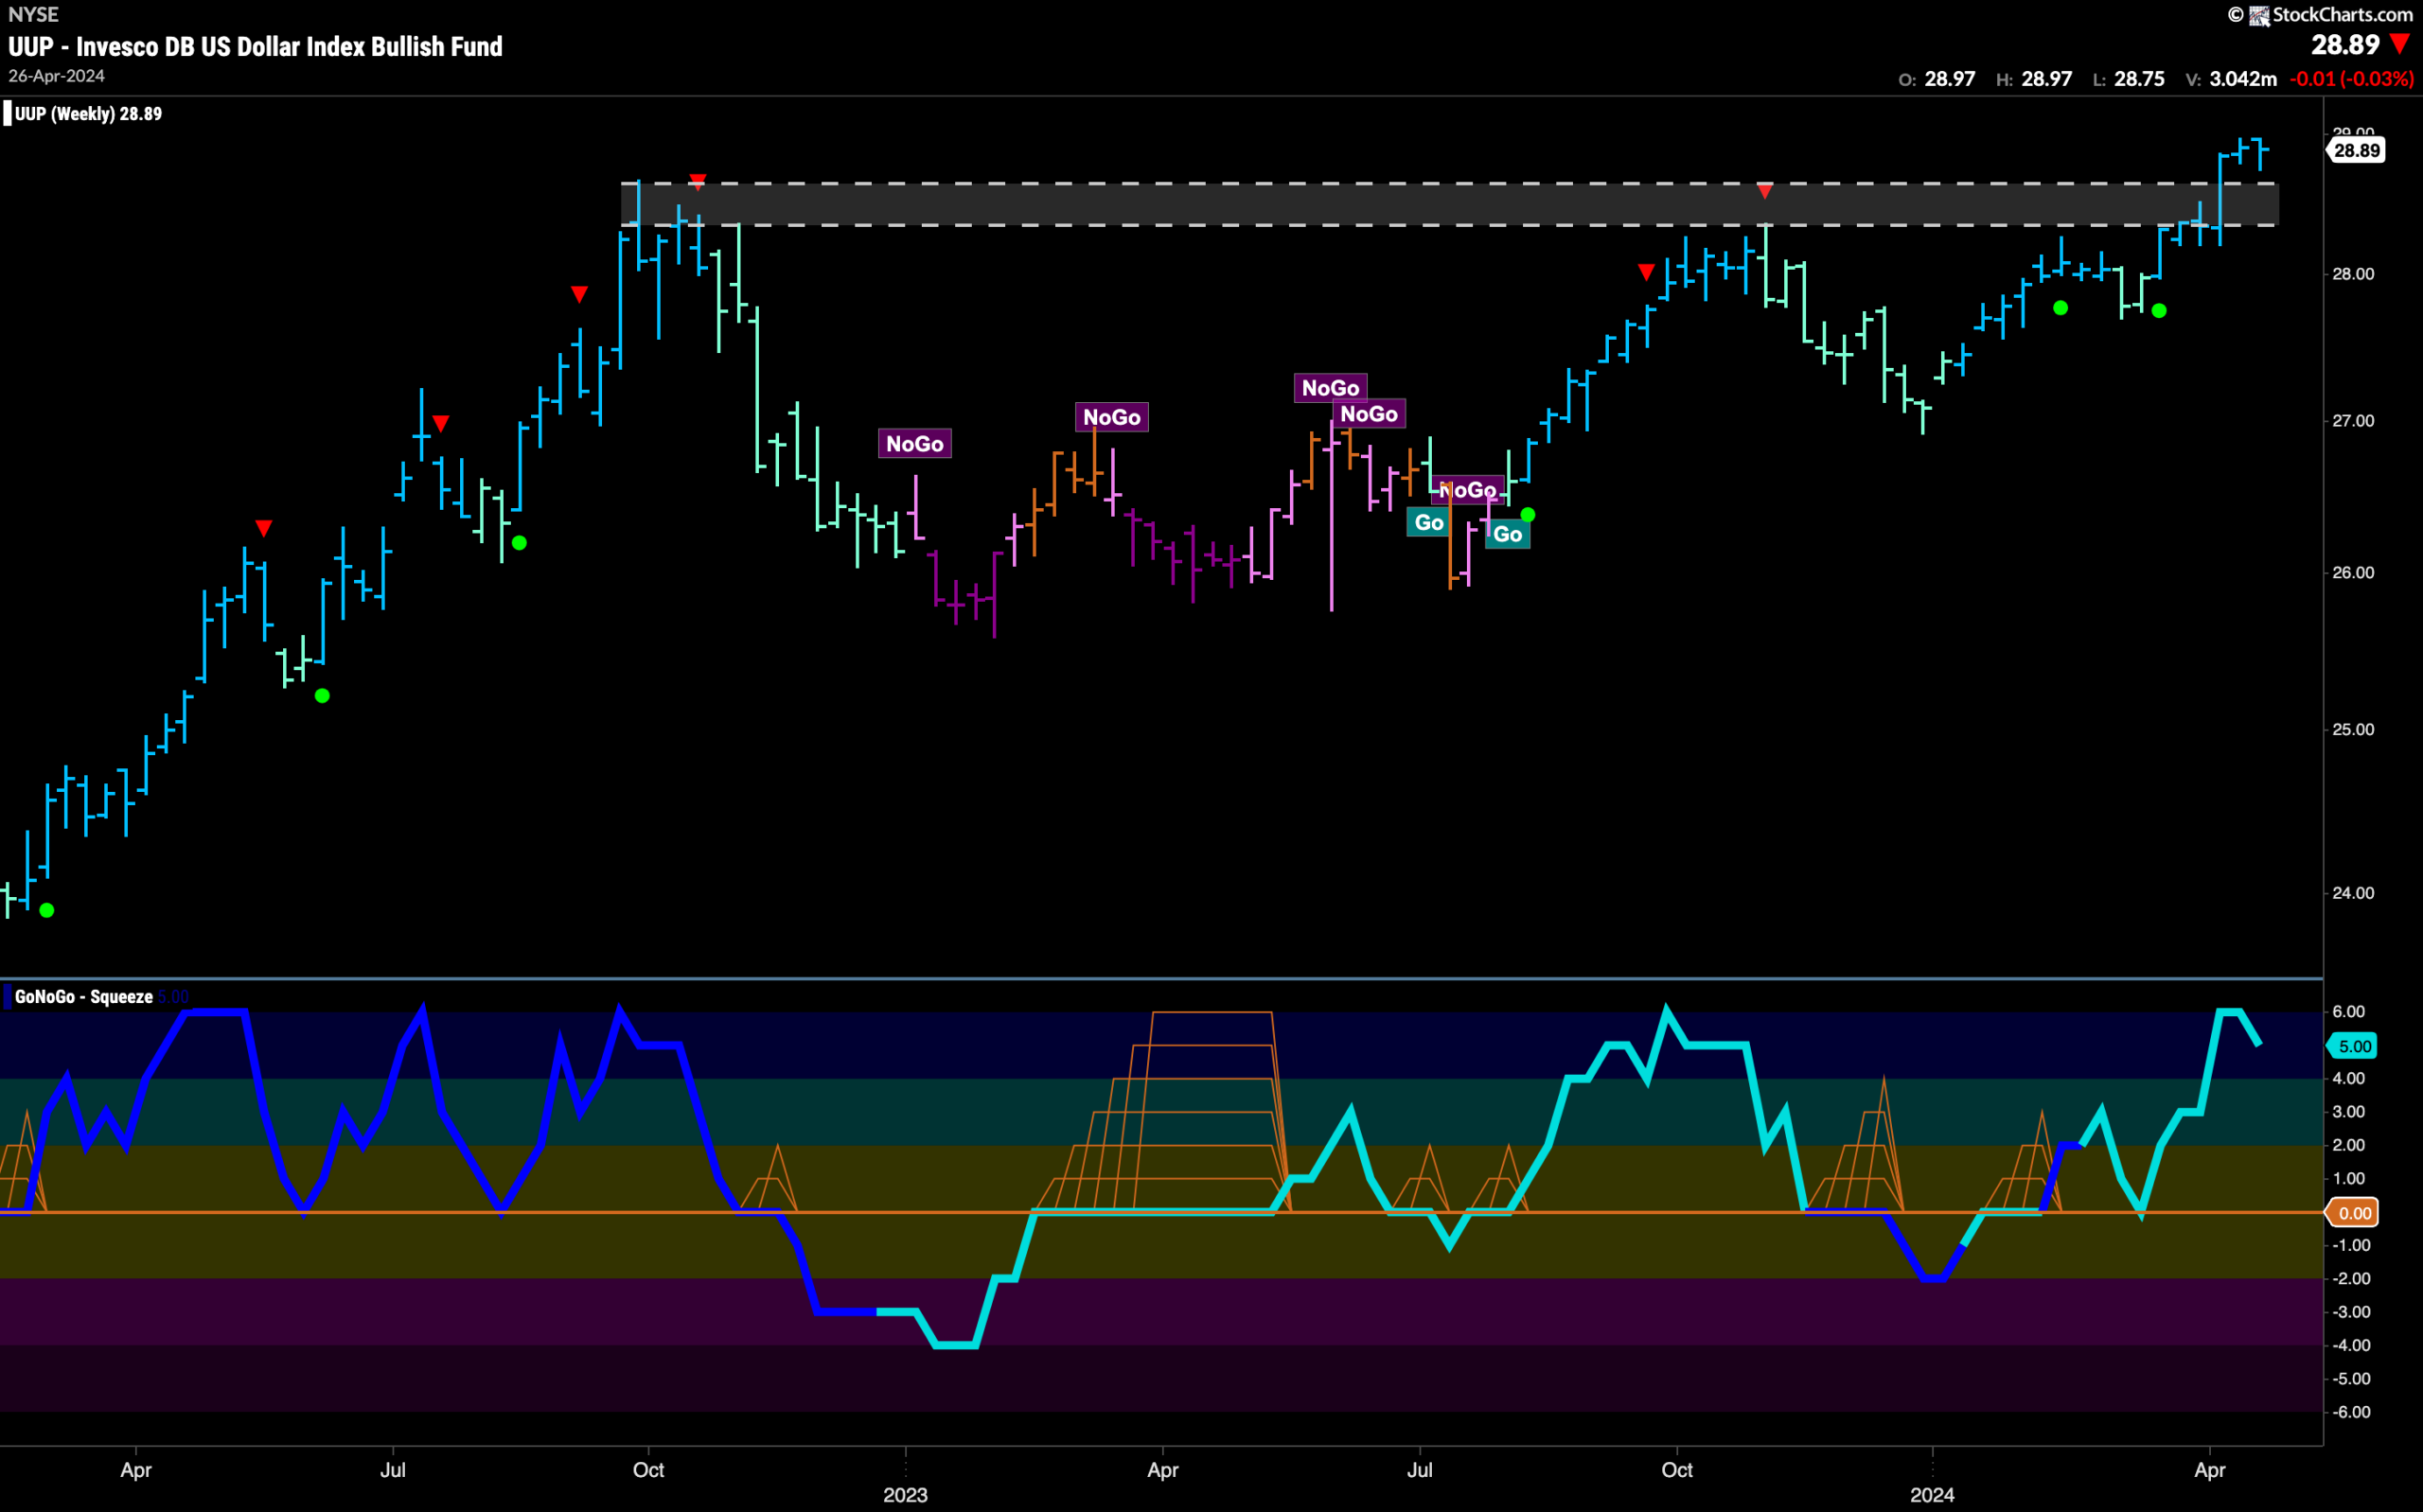Click the topmost NoGo label near mid-2023
Viewport: 2423px width, 1512px height.
[1330, 388]
